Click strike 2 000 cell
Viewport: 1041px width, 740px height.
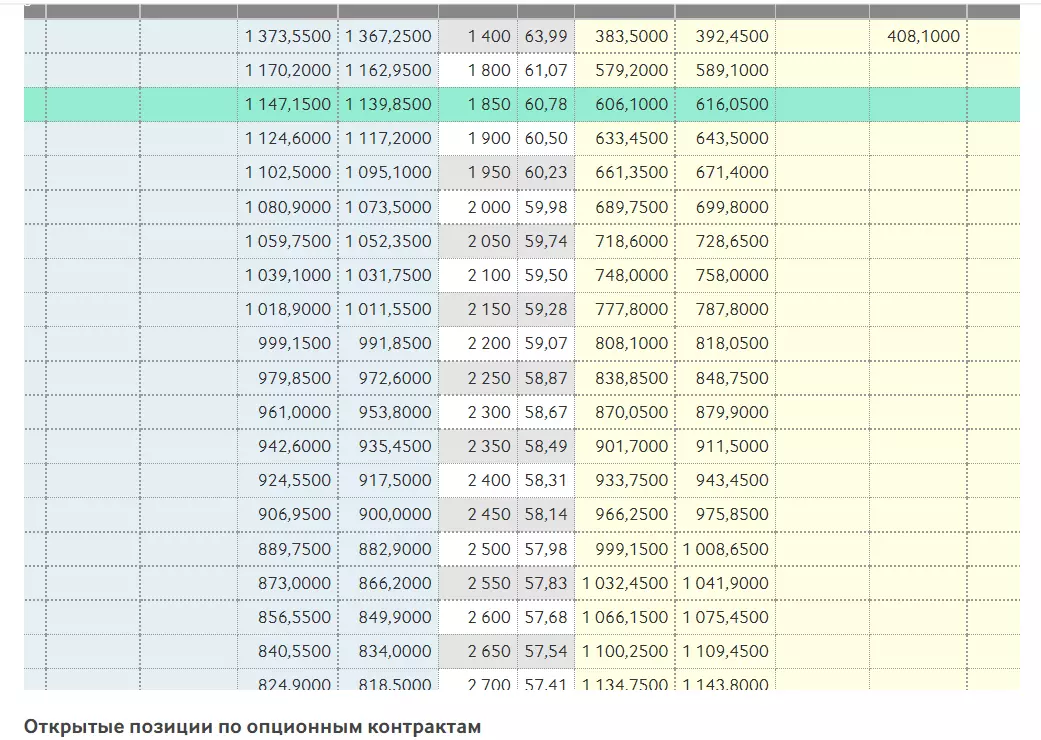click(478, 207)
